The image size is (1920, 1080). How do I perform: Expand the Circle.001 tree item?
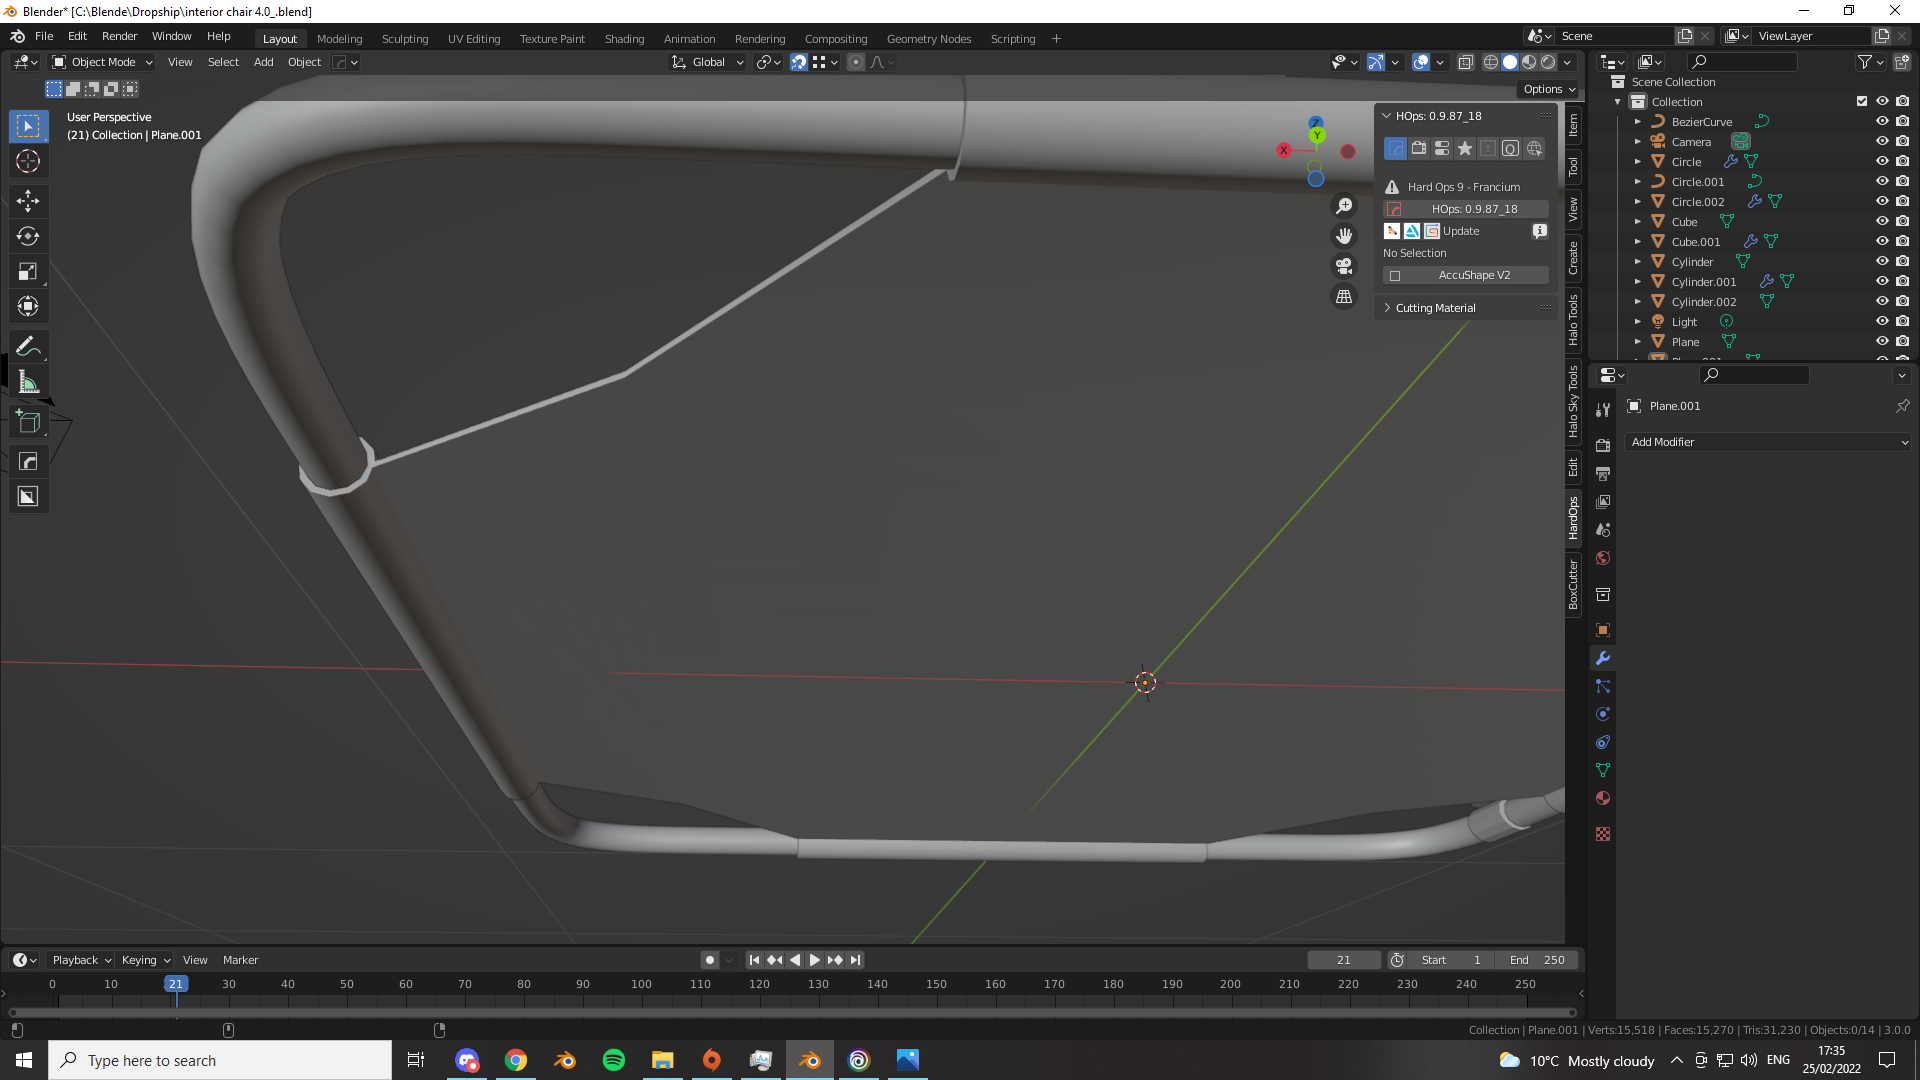click(x=1638, y=182)
